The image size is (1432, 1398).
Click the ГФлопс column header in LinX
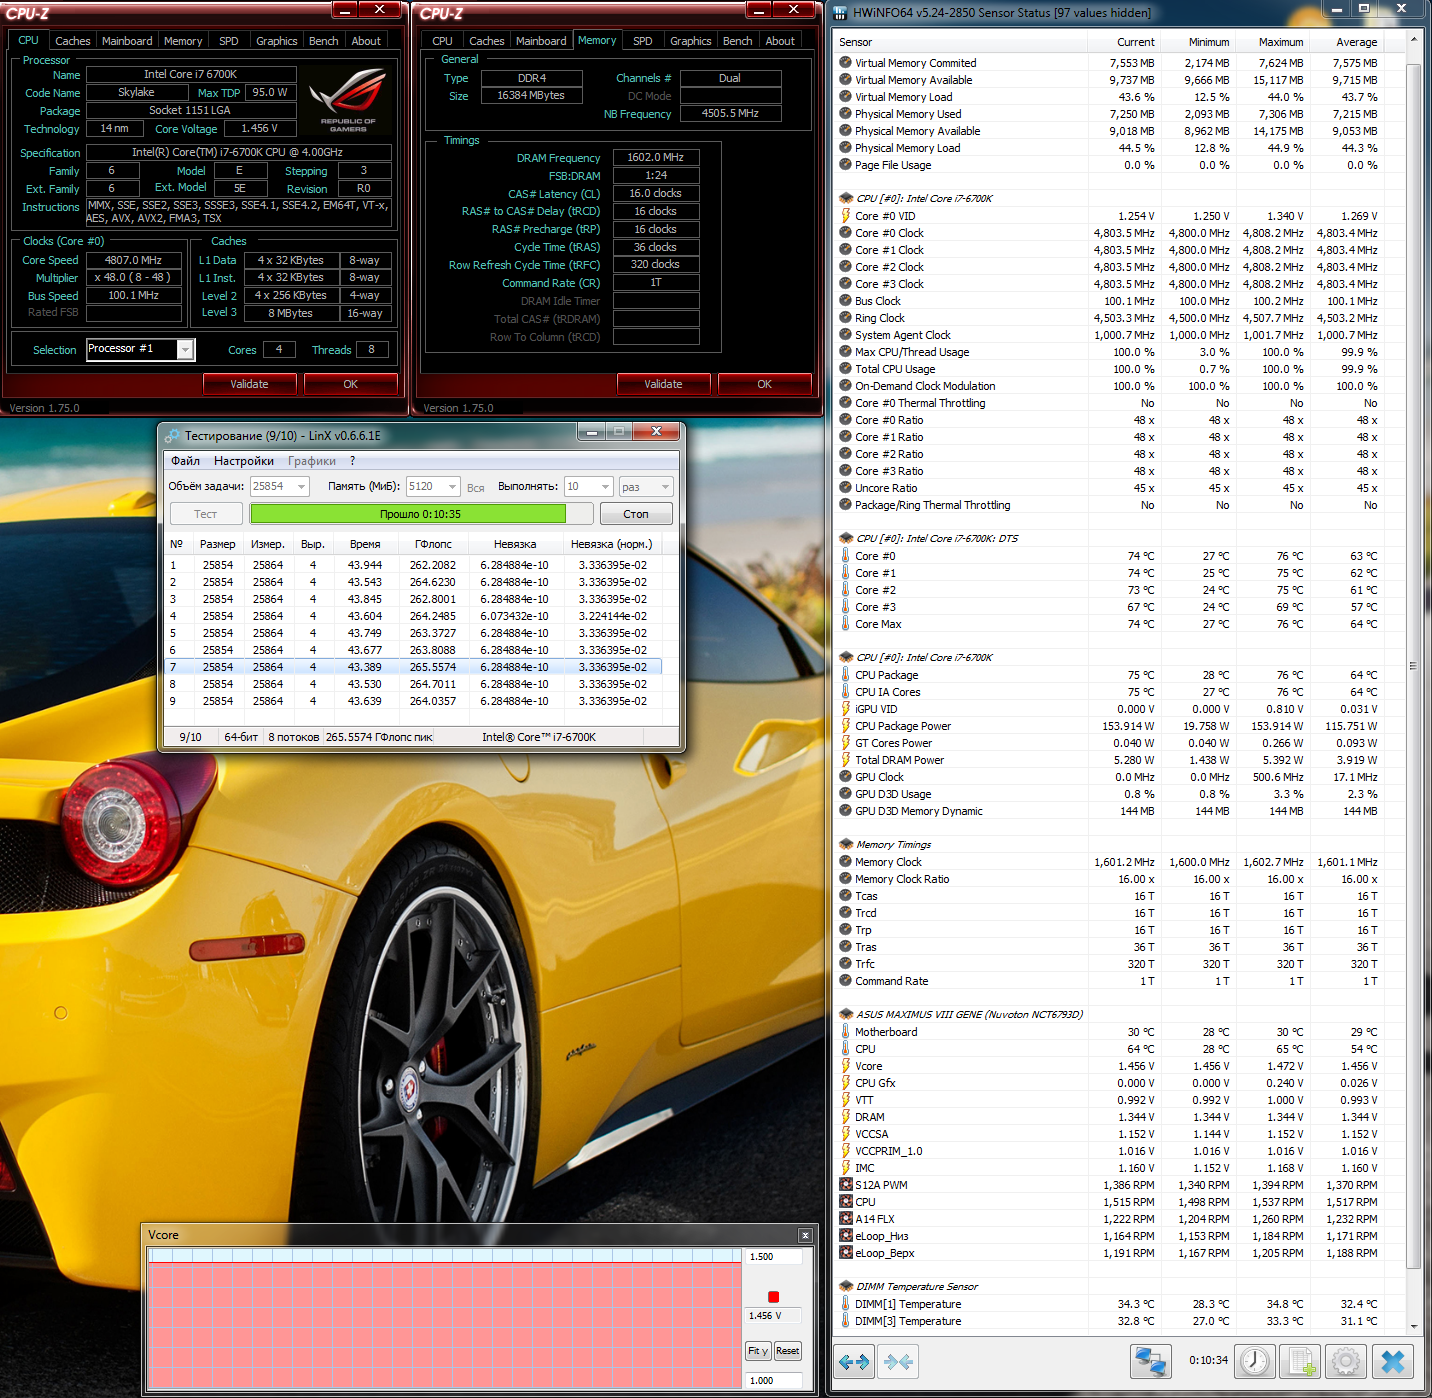(433, 544)
